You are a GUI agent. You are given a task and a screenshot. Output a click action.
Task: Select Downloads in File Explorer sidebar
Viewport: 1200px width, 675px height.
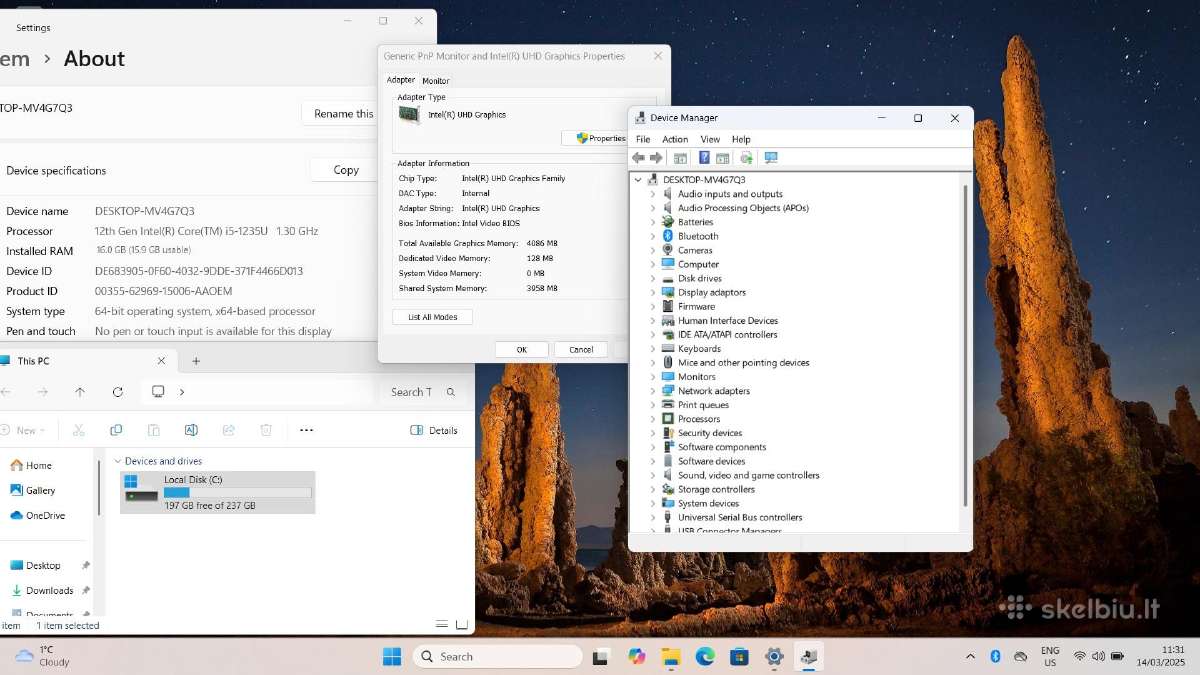[x=42, y=590]
